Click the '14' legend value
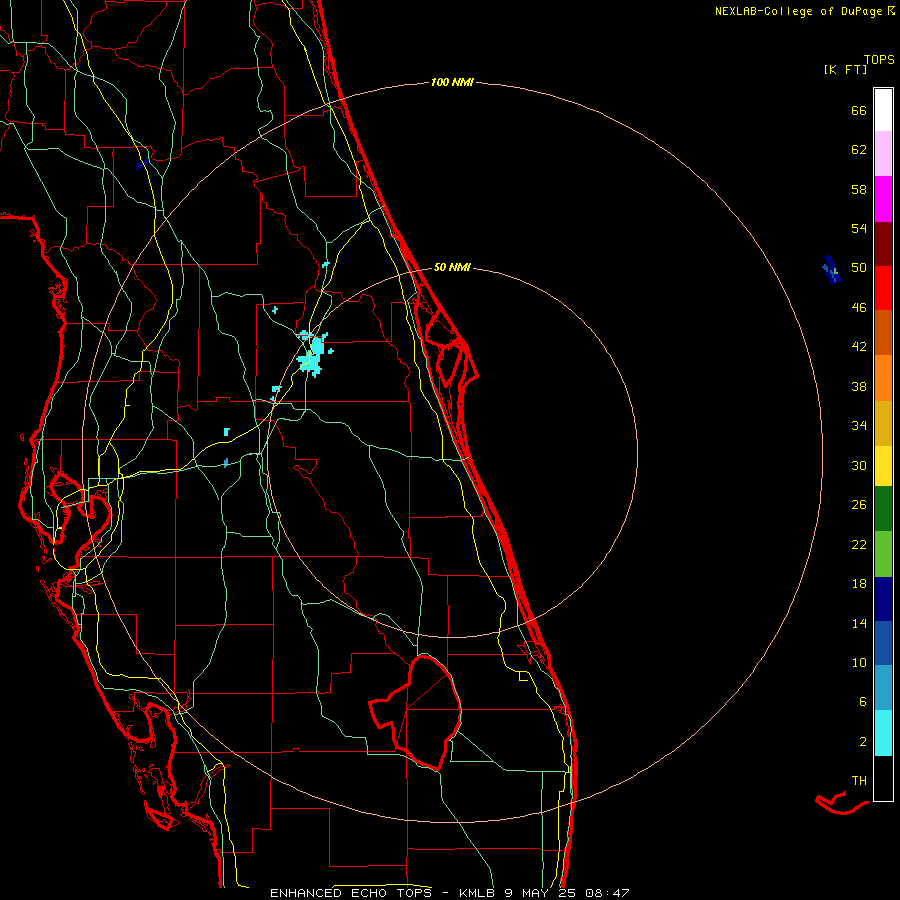This screenshot has width=900, height=900. (859, 623)
